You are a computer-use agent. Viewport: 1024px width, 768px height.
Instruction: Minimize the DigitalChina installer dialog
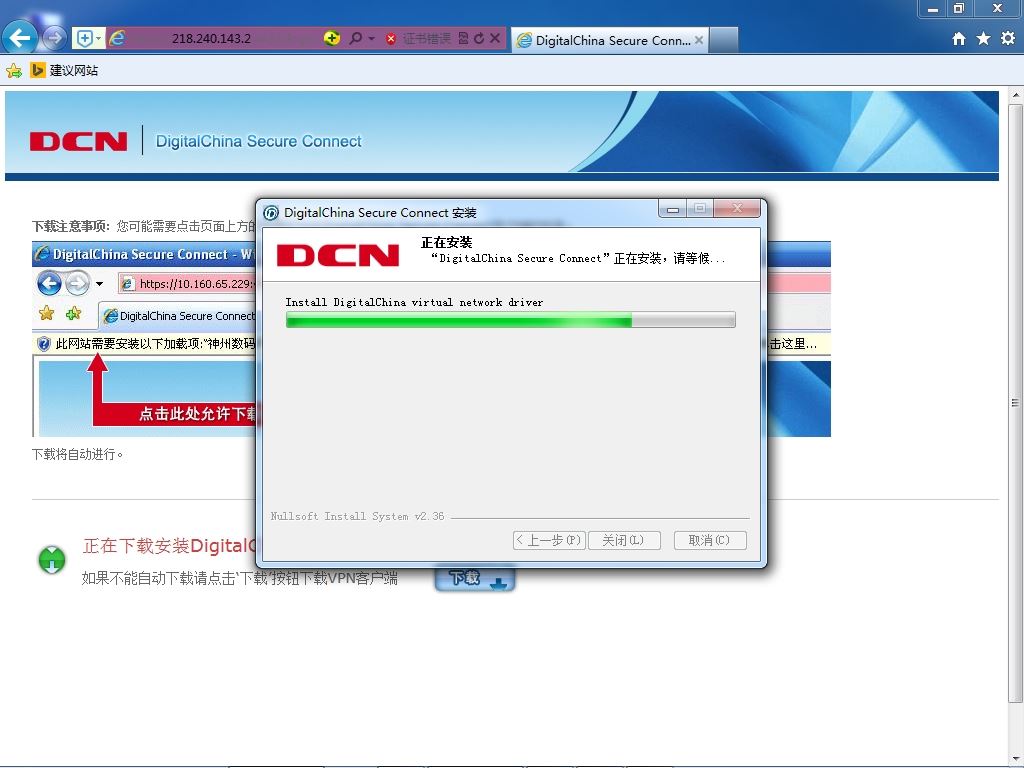(x=673, y=209)
